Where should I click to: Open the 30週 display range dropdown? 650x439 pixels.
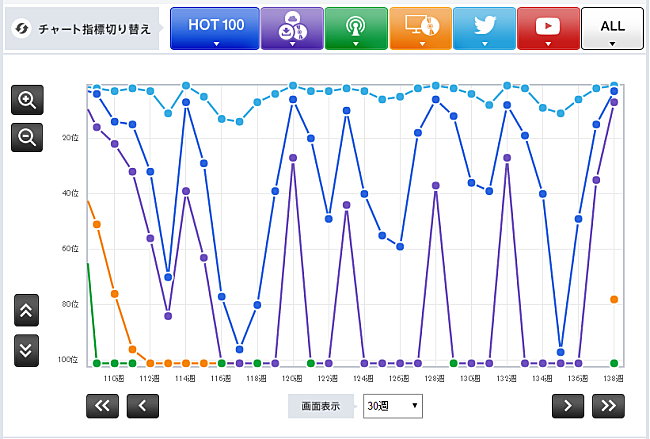click(x=393, y=406)
